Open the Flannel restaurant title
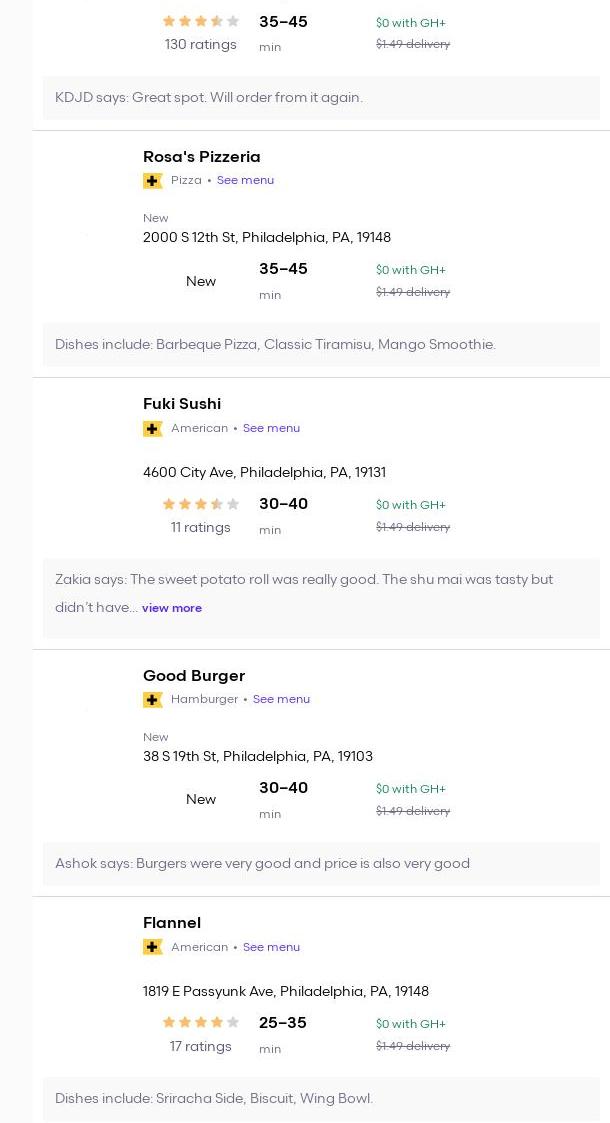The width and height of the screenshot is (610, 1123). (172, 923)
